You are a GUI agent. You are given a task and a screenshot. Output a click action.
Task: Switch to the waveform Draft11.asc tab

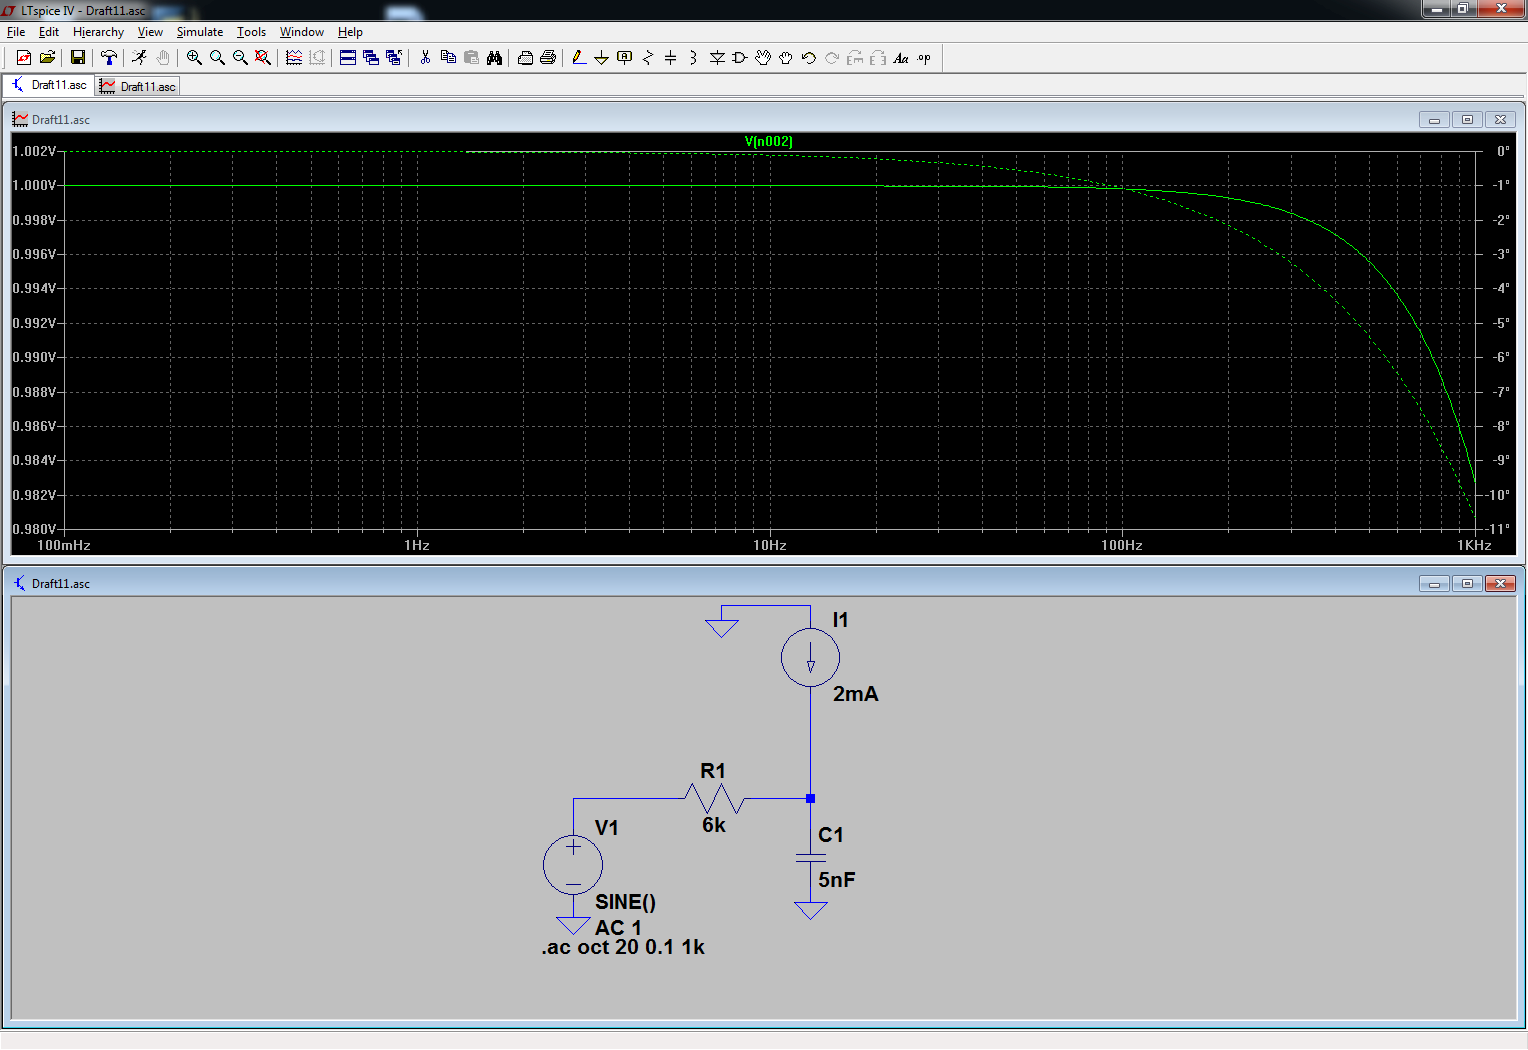(138, 87)
